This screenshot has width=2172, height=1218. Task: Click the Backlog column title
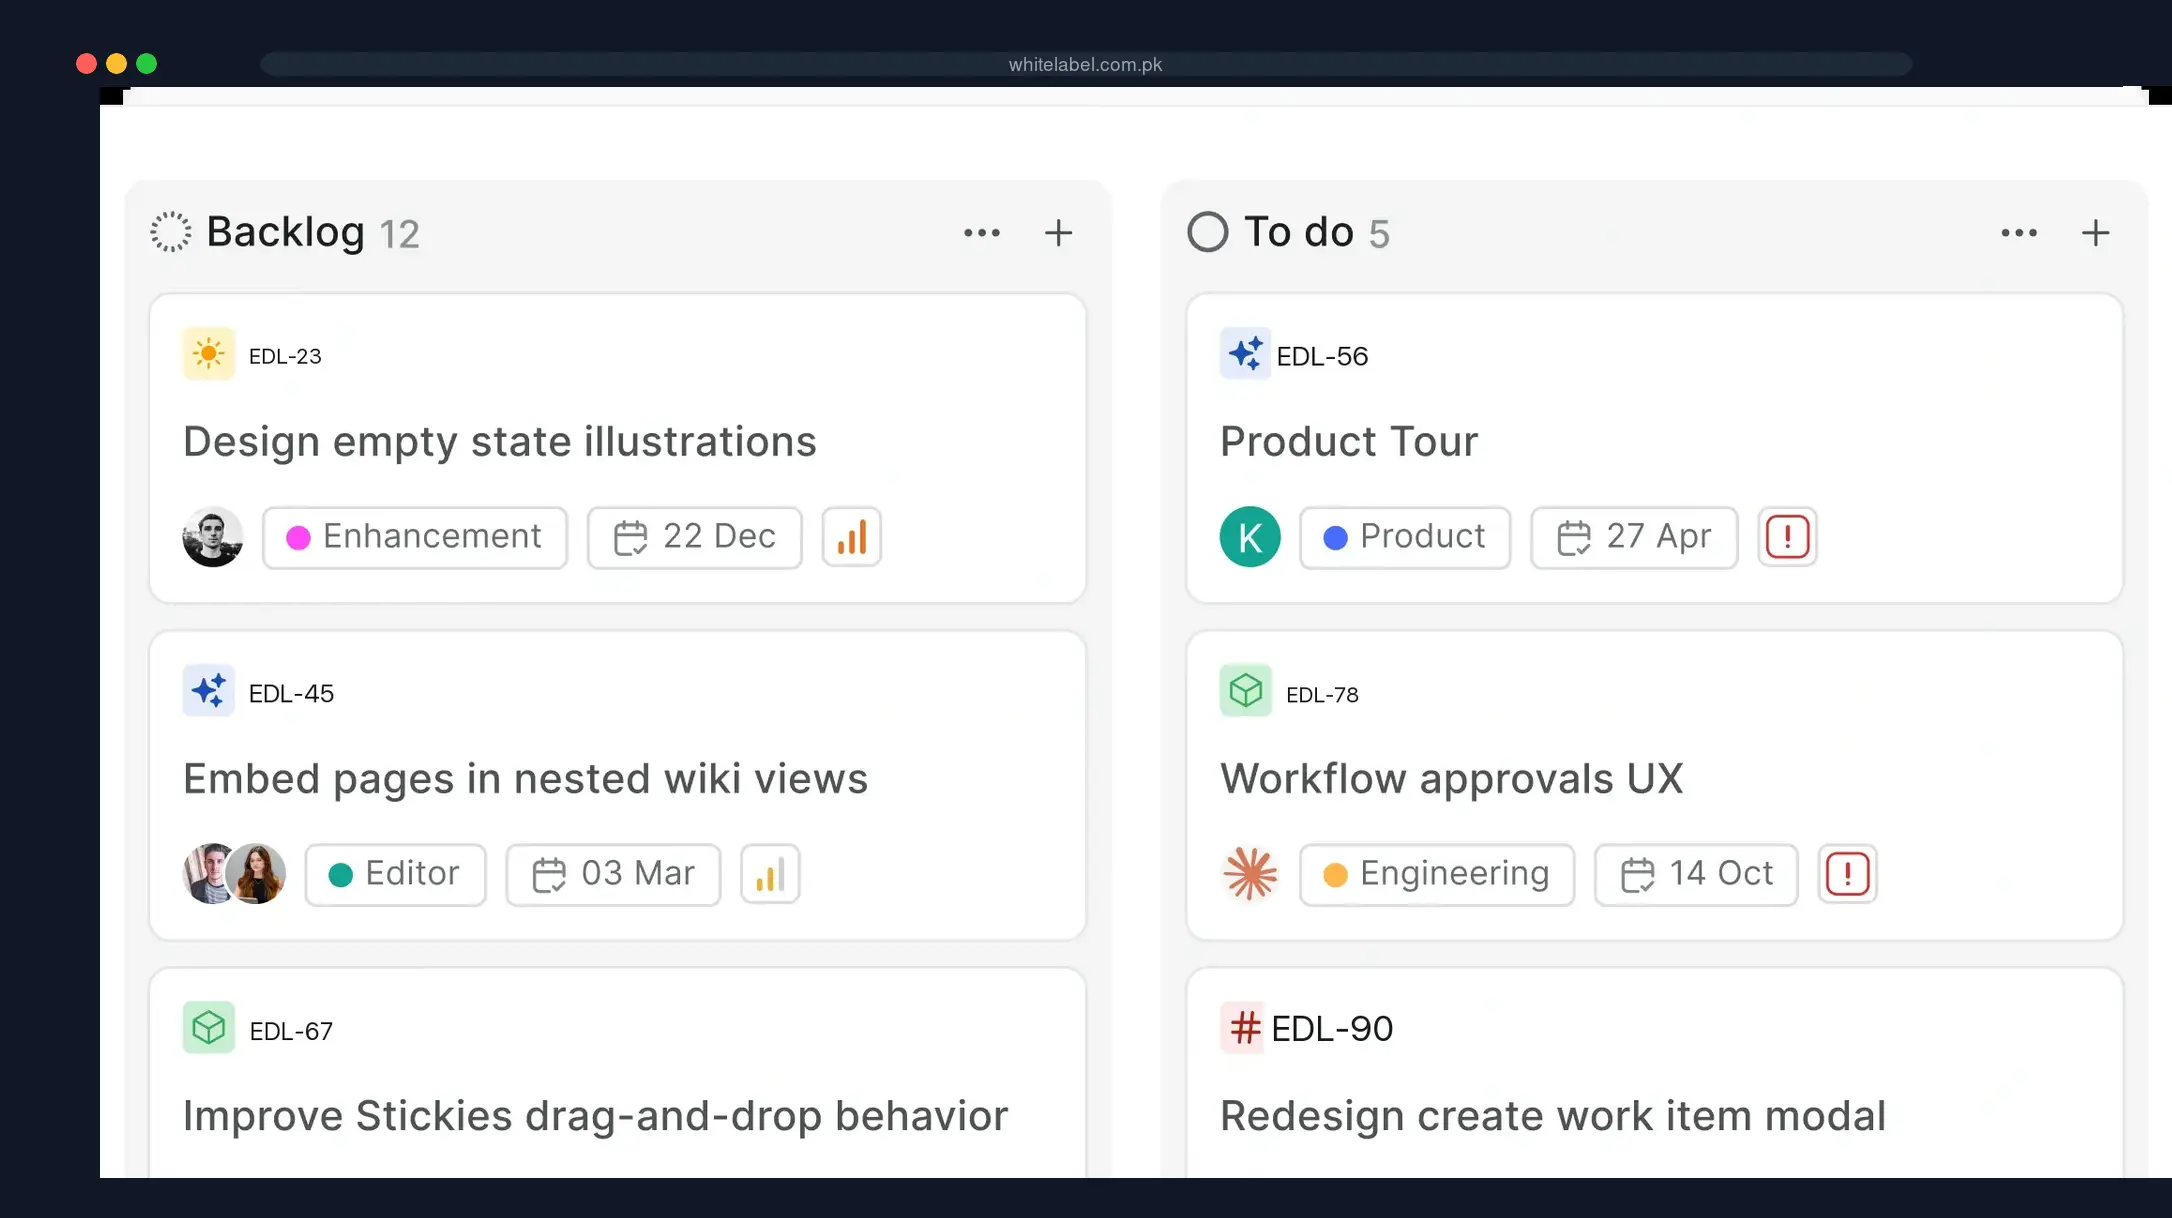pyautogui.click(x=285, y=232)
